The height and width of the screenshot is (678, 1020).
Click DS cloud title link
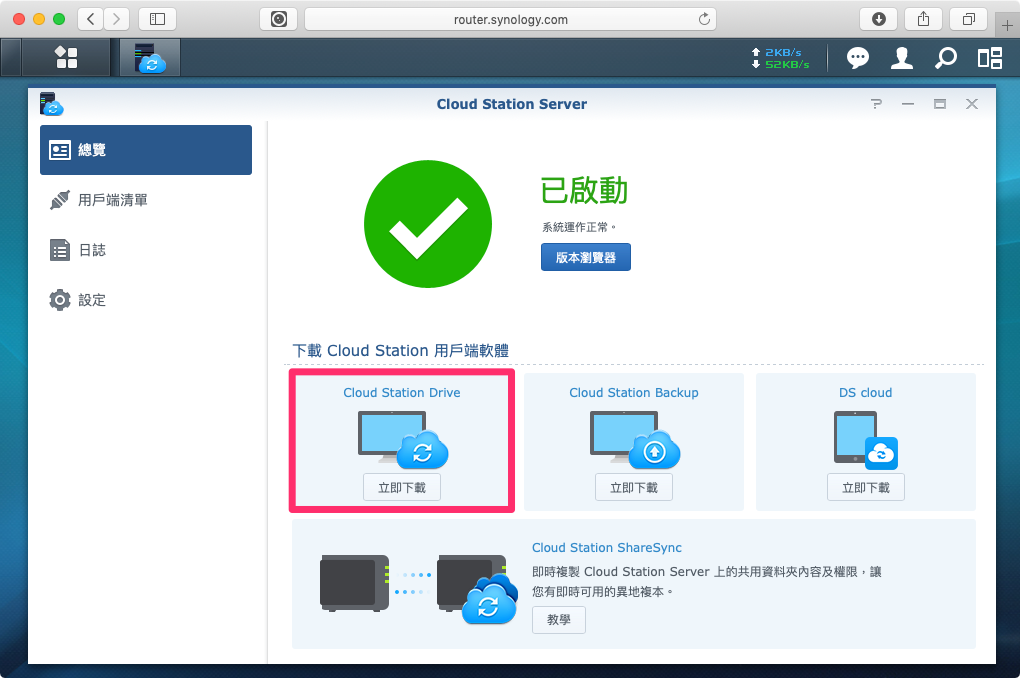pyautogui.click(x=865, y=392)
